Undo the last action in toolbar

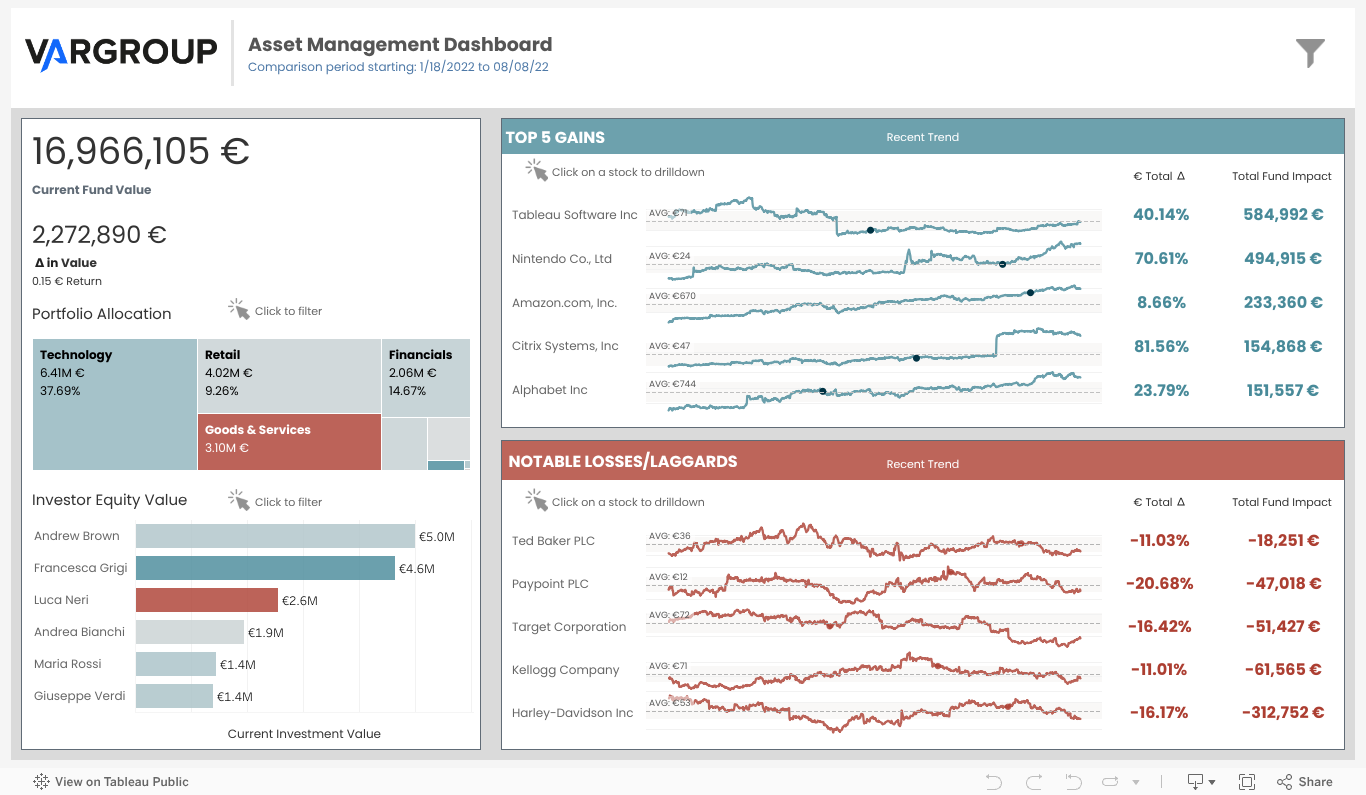pyautogui.click(x=993, y=782)
